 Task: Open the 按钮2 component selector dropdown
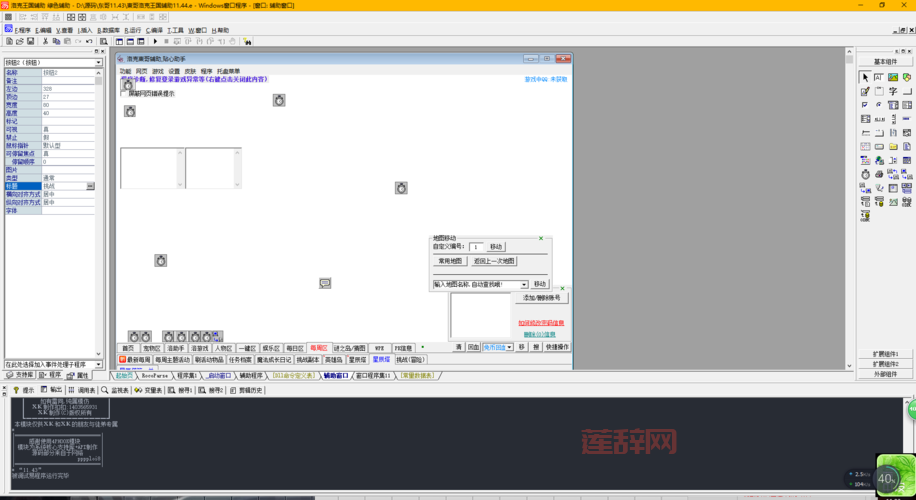point(98,62)
